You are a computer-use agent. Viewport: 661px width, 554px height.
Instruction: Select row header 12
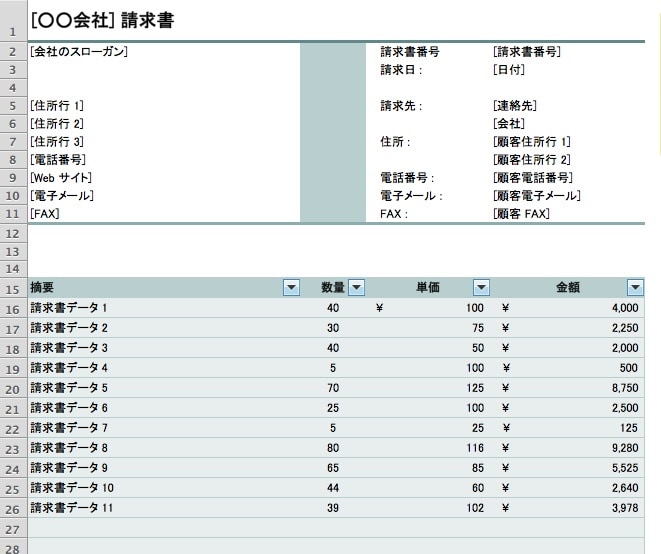[x=13, y=234]
